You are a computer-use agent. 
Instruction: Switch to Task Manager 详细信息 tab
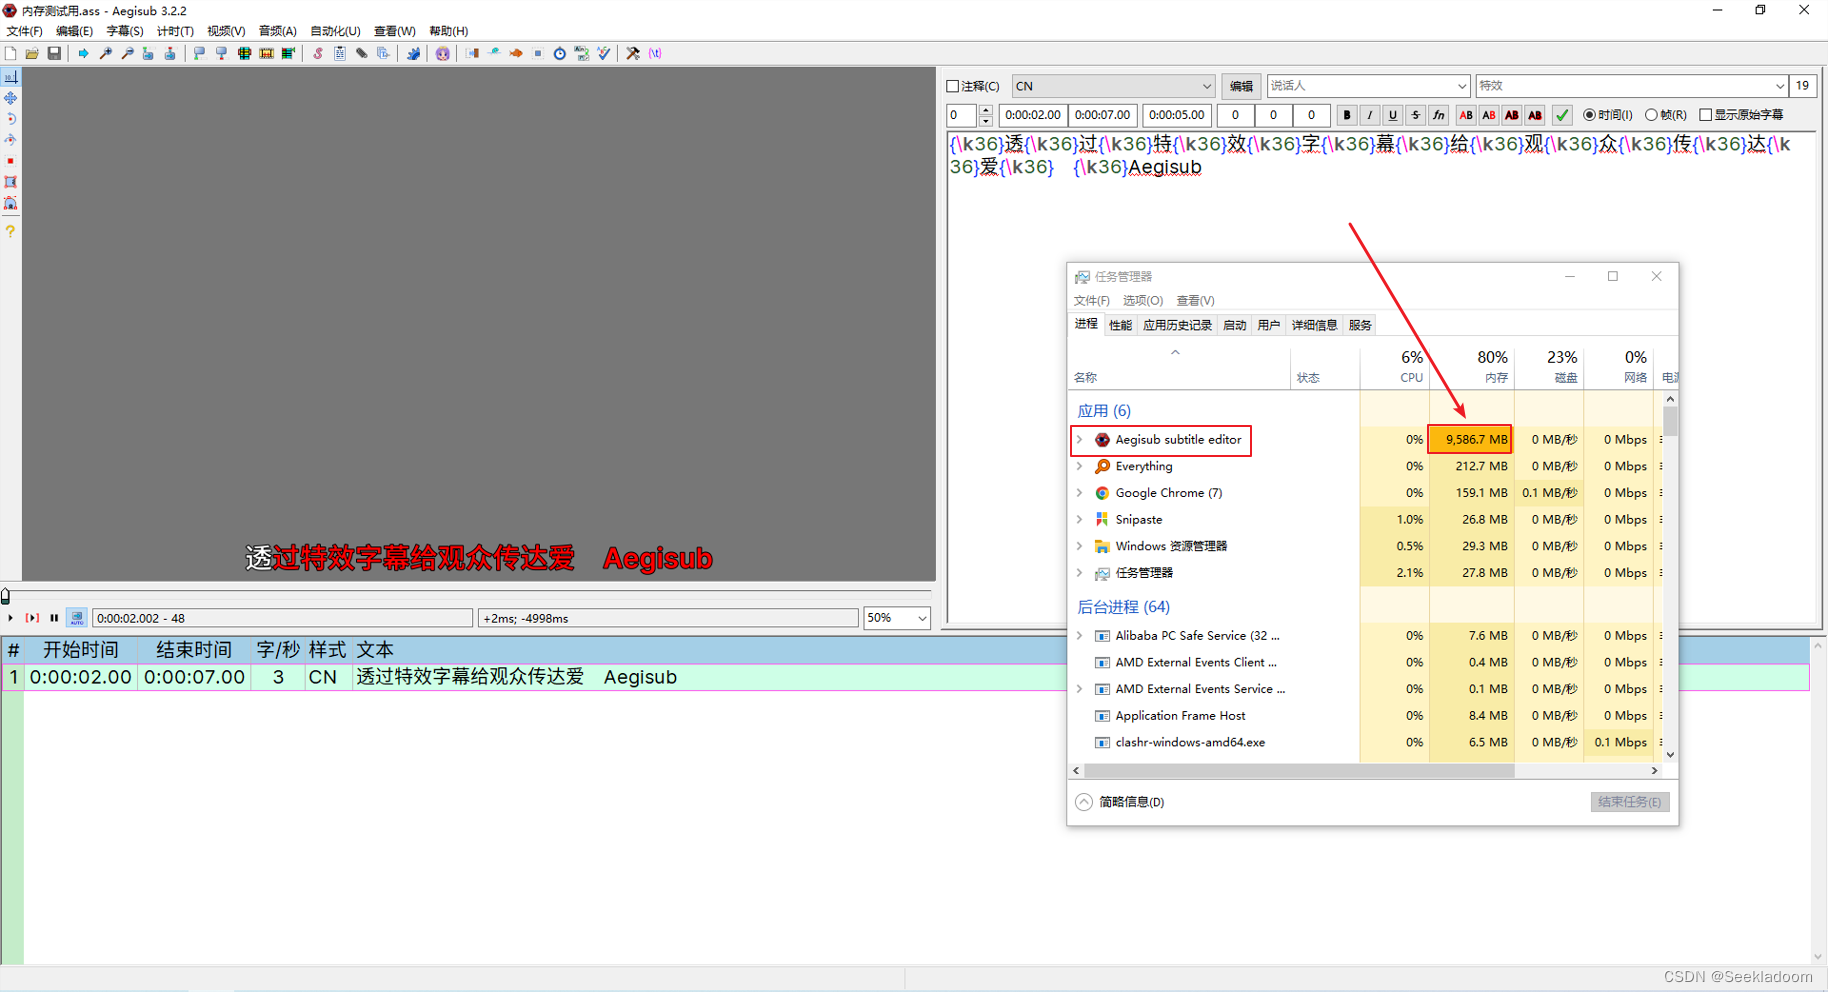click(1314, 325)
